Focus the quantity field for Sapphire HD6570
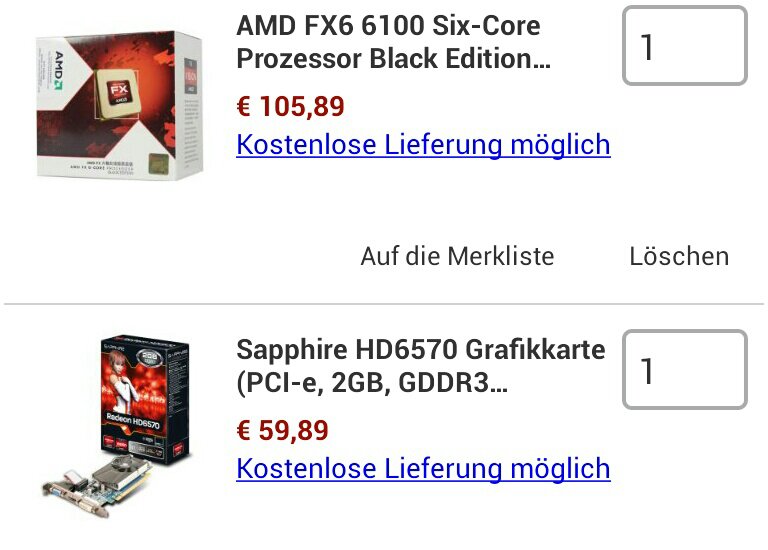Image resolution: width=768 pixels, height=550 pixels. click(x=684, y=370)
